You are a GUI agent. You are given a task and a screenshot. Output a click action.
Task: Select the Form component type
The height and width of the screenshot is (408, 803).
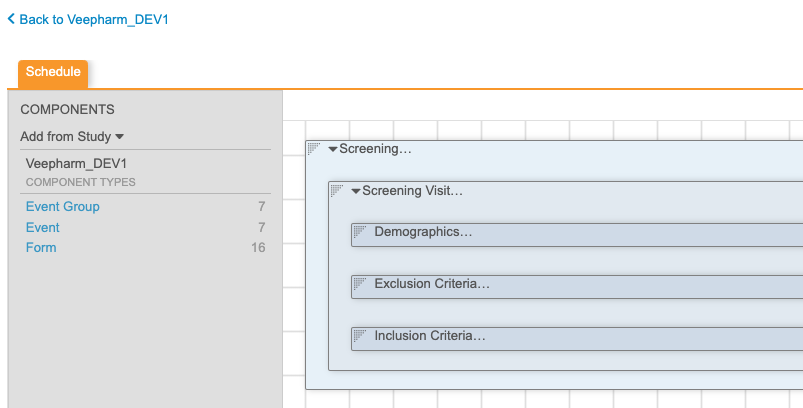[x=41, y=247]
